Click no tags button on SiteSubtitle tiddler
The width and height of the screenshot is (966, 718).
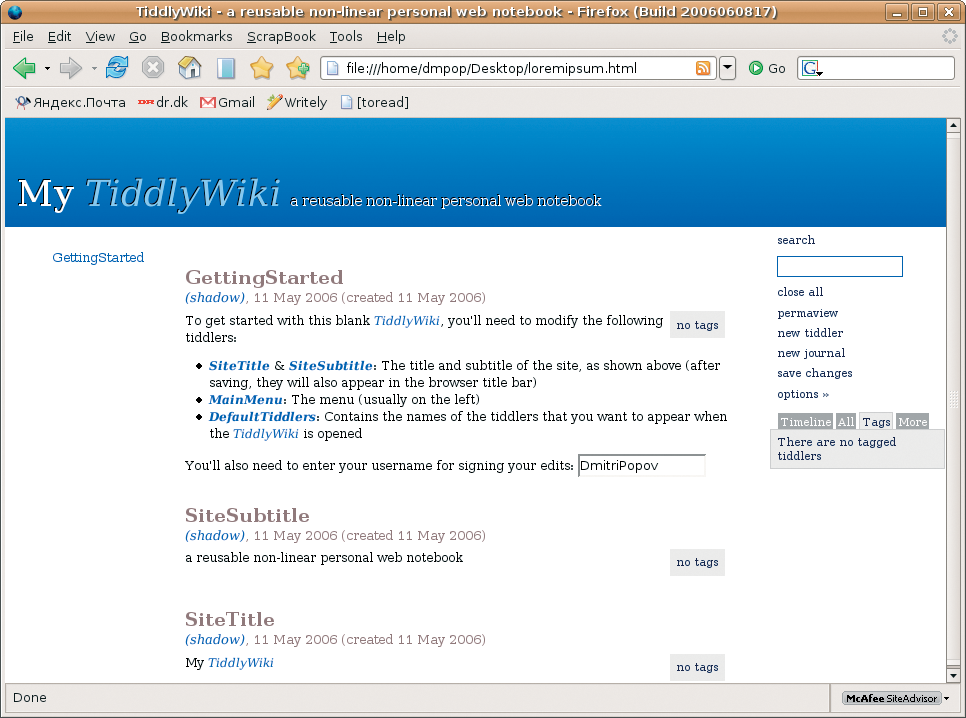pyautogui.click(x=697, y=562)
